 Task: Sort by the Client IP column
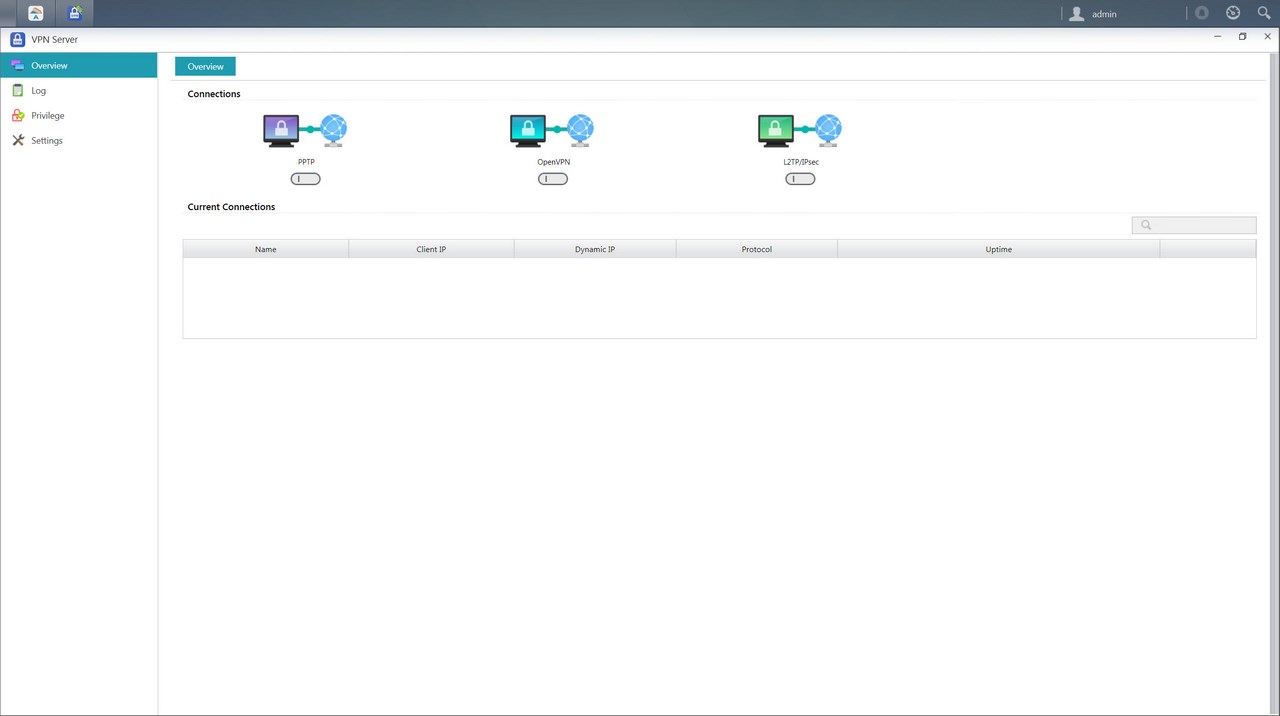431,249
